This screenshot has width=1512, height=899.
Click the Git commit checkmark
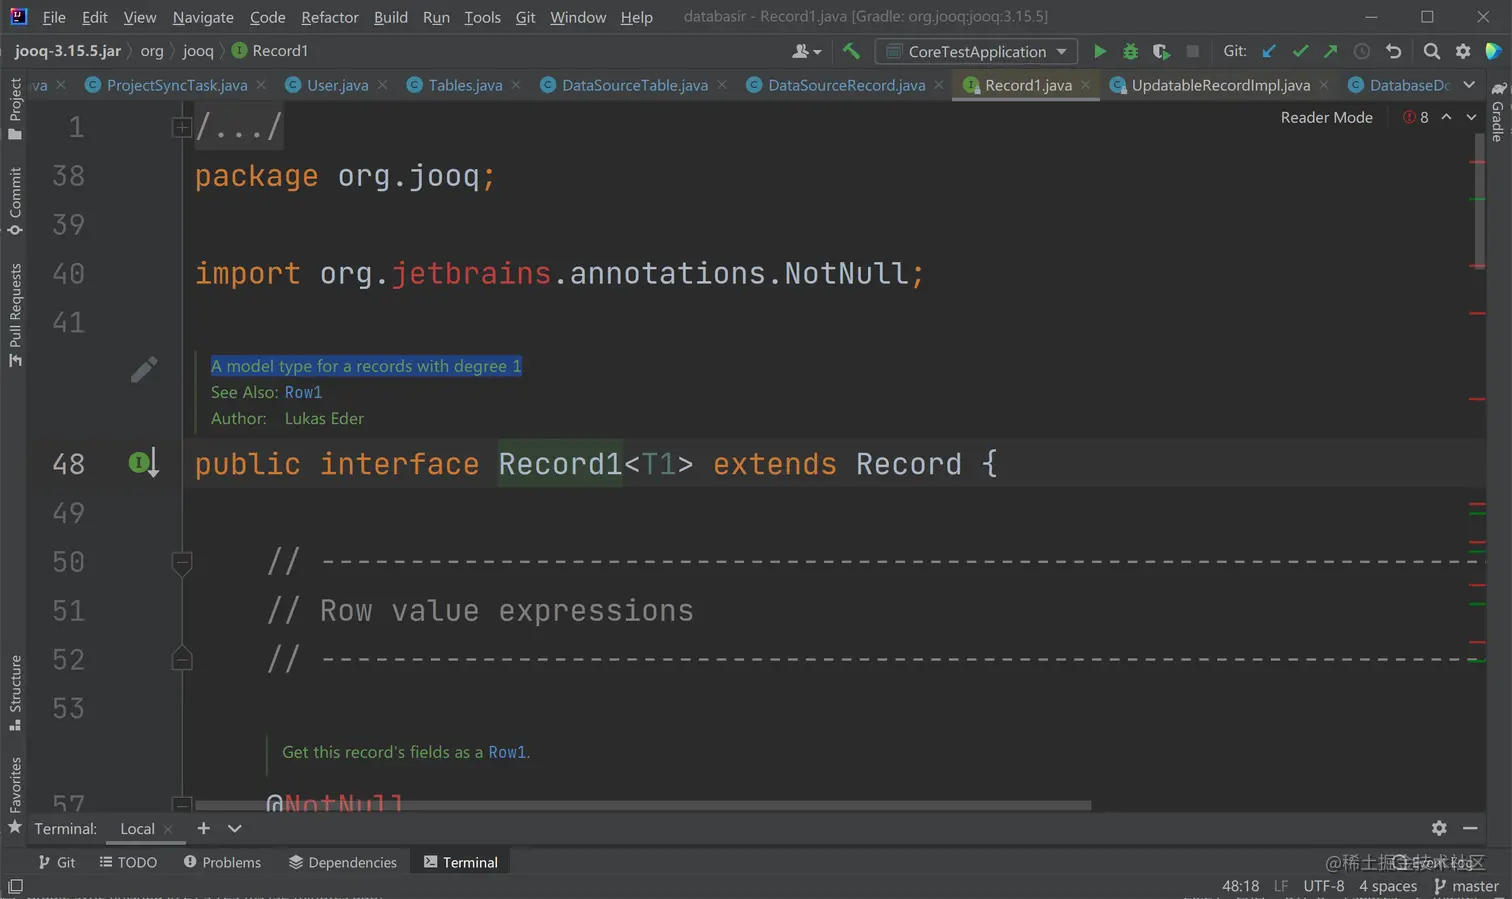[1300, 51]
